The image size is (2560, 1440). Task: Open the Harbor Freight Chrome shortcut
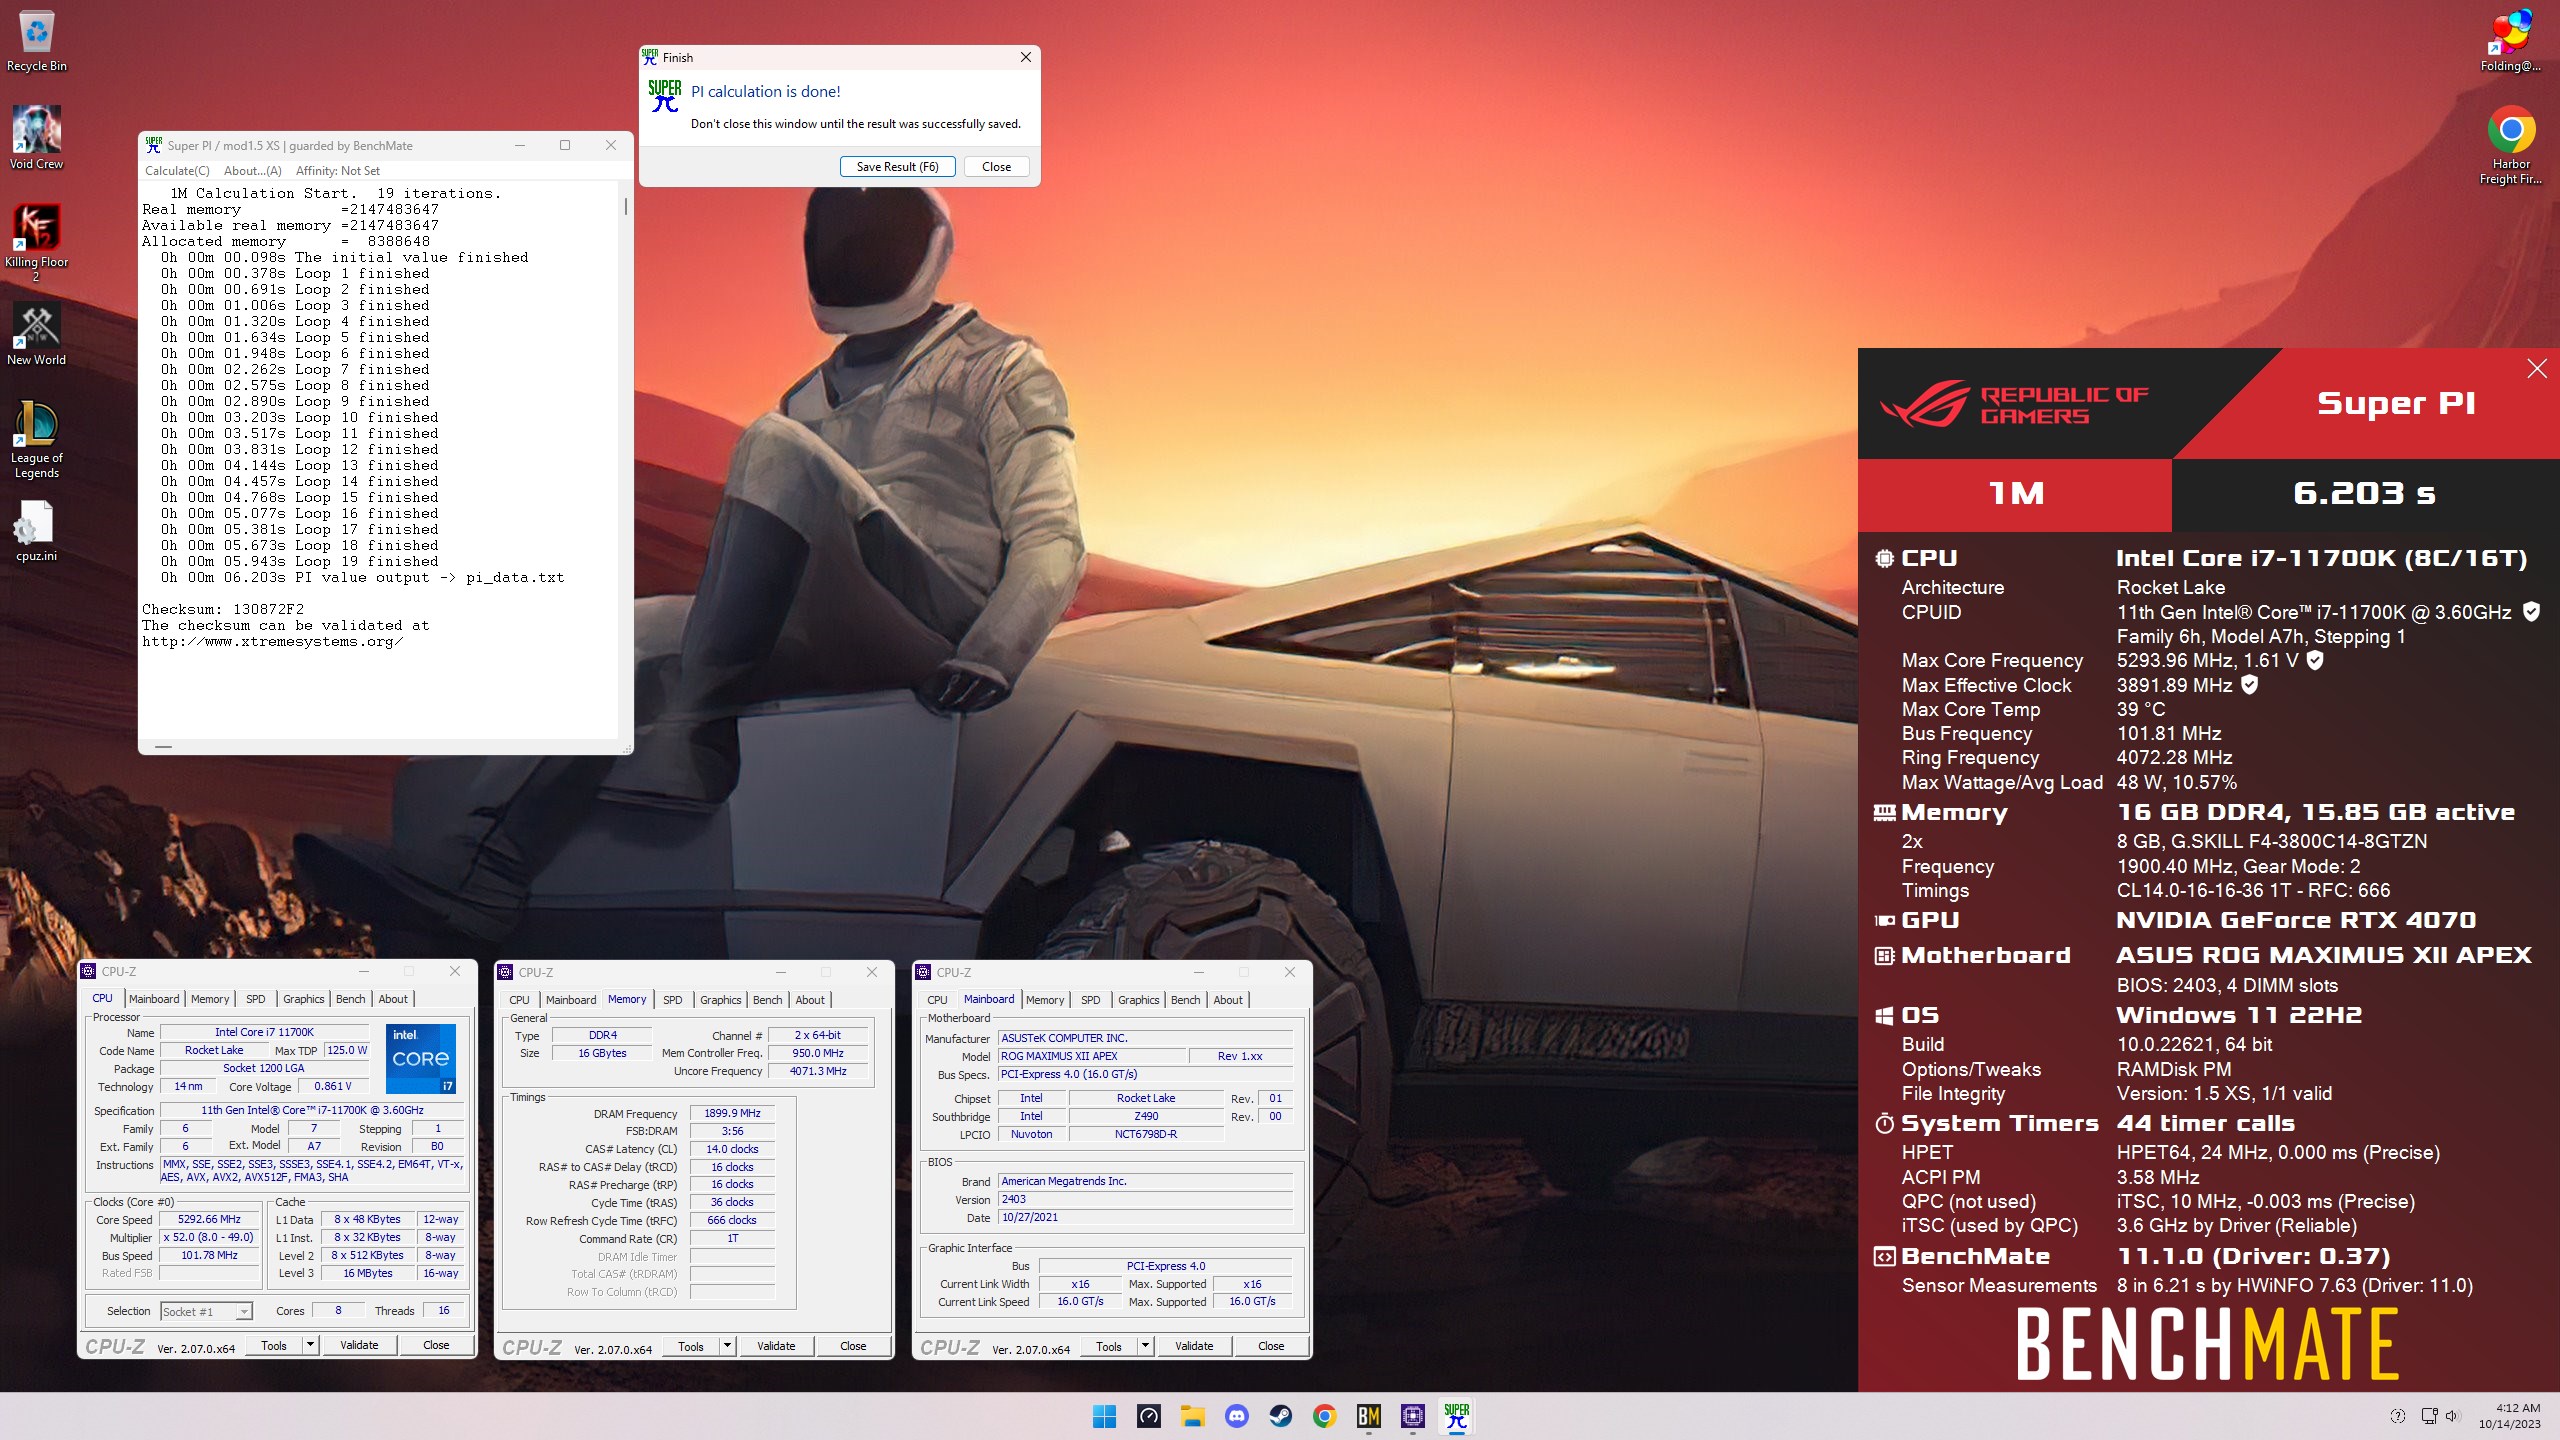pos(2511,145)
